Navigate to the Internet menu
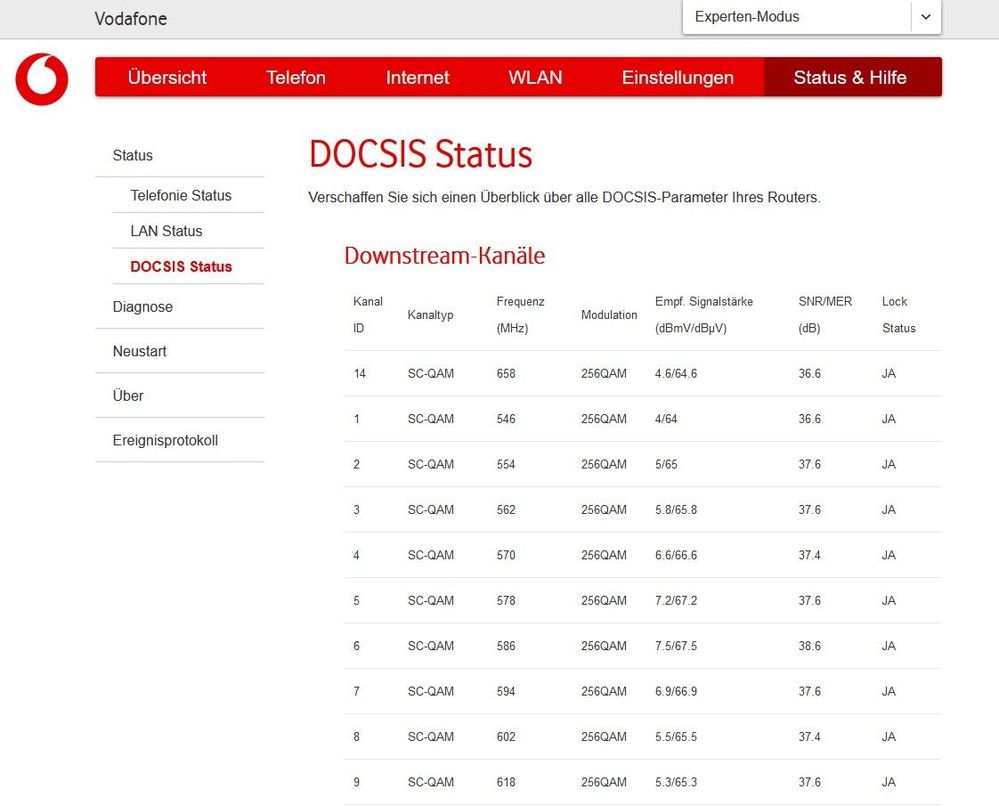 click(417, 77)
